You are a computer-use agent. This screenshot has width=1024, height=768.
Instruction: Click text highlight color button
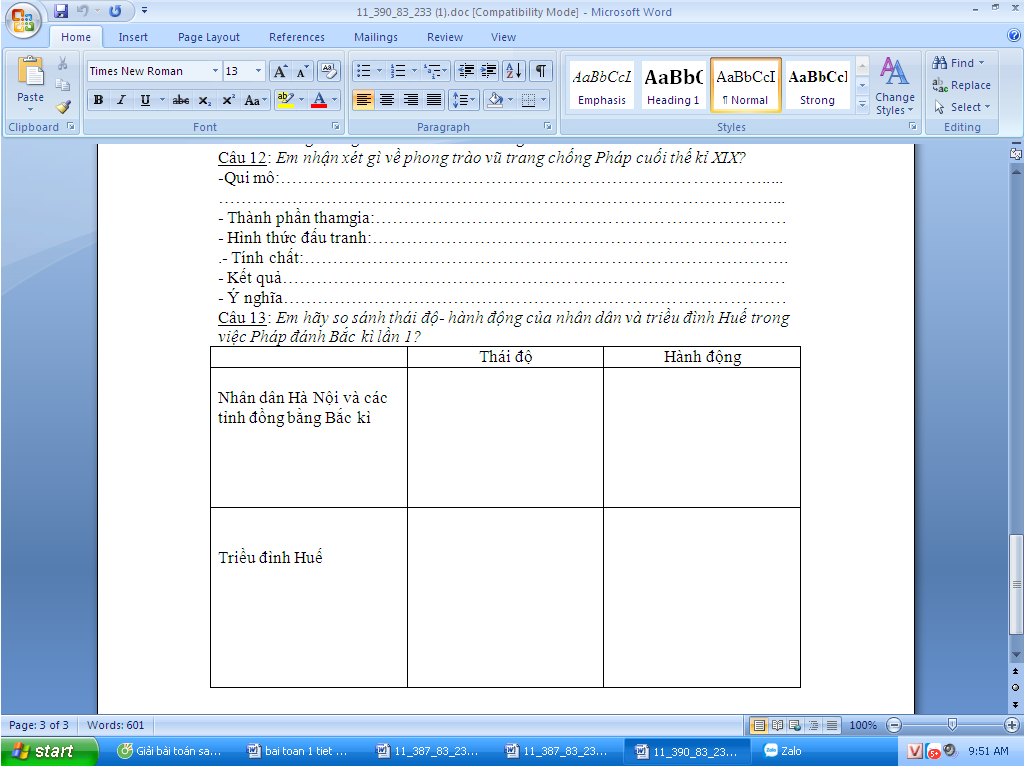point(285,100)
